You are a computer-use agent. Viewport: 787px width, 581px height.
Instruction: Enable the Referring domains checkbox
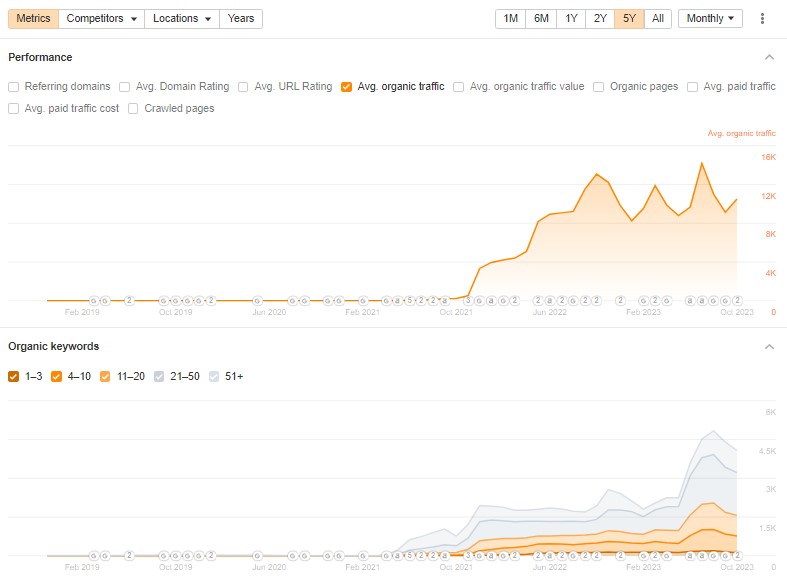(14, 87)
